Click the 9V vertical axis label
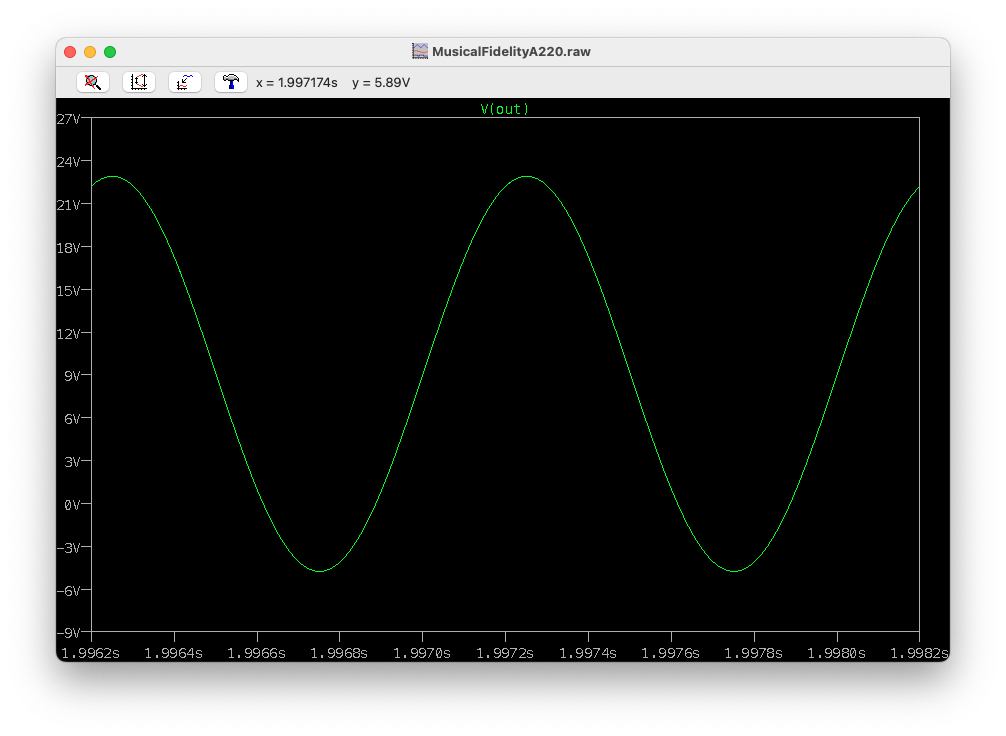 72,376
